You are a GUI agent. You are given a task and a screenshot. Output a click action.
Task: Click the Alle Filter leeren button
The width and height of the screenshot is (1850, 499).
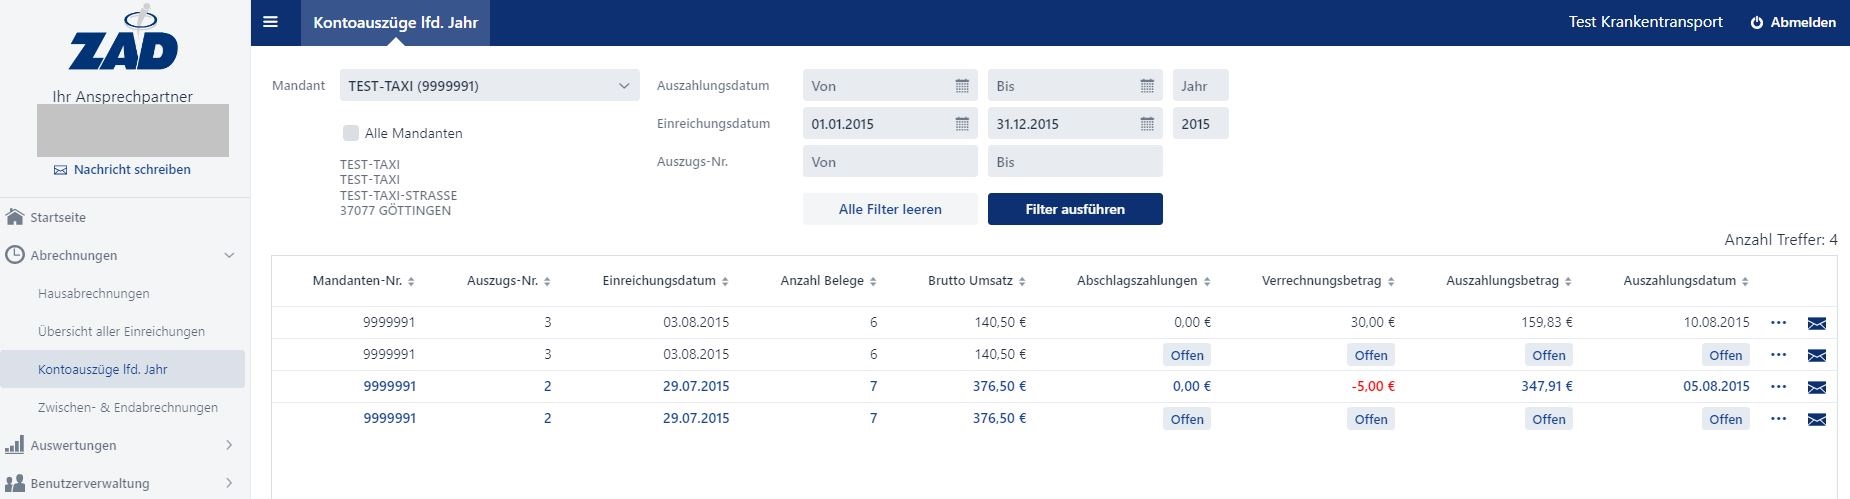tap(890, 209)
